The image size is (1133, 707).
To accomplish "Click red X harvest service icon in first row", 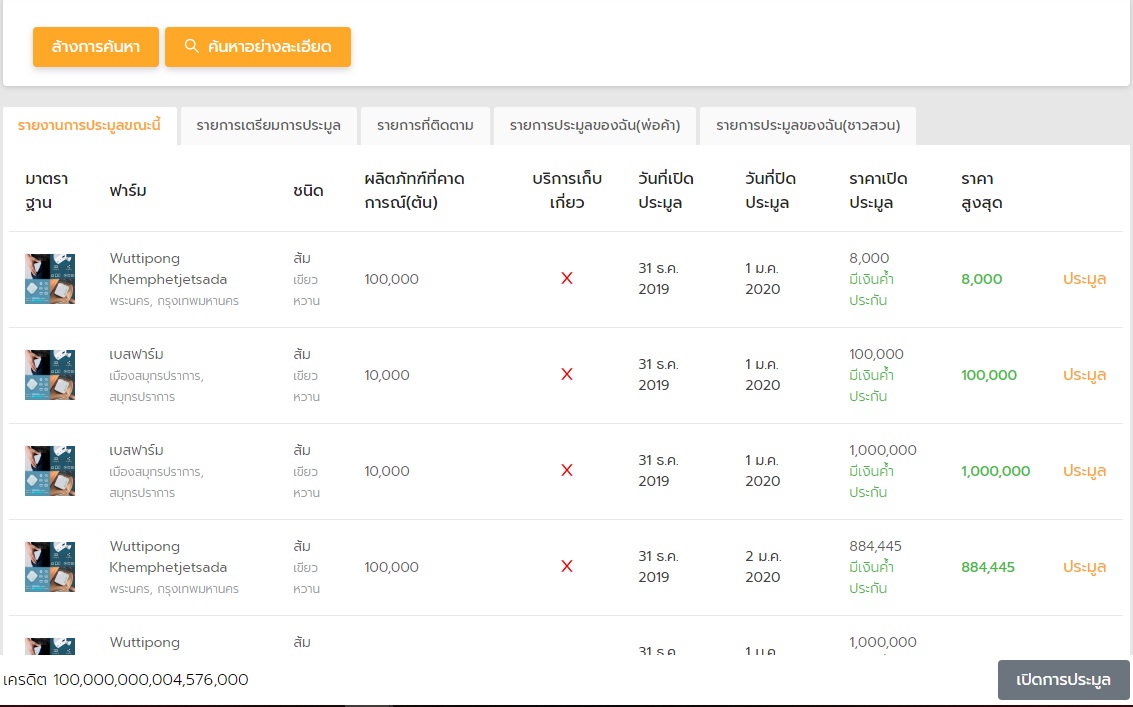I will [567, 279].
